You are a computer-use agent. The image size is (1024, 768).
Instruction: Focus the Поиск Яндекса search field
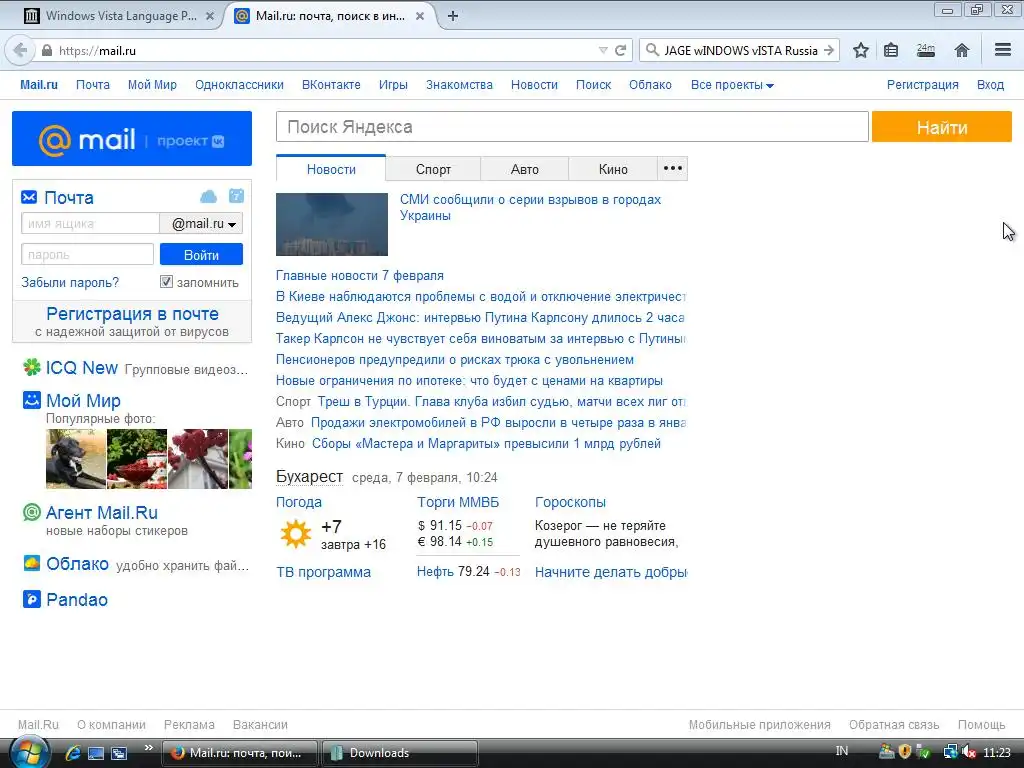tap(572, 127)
